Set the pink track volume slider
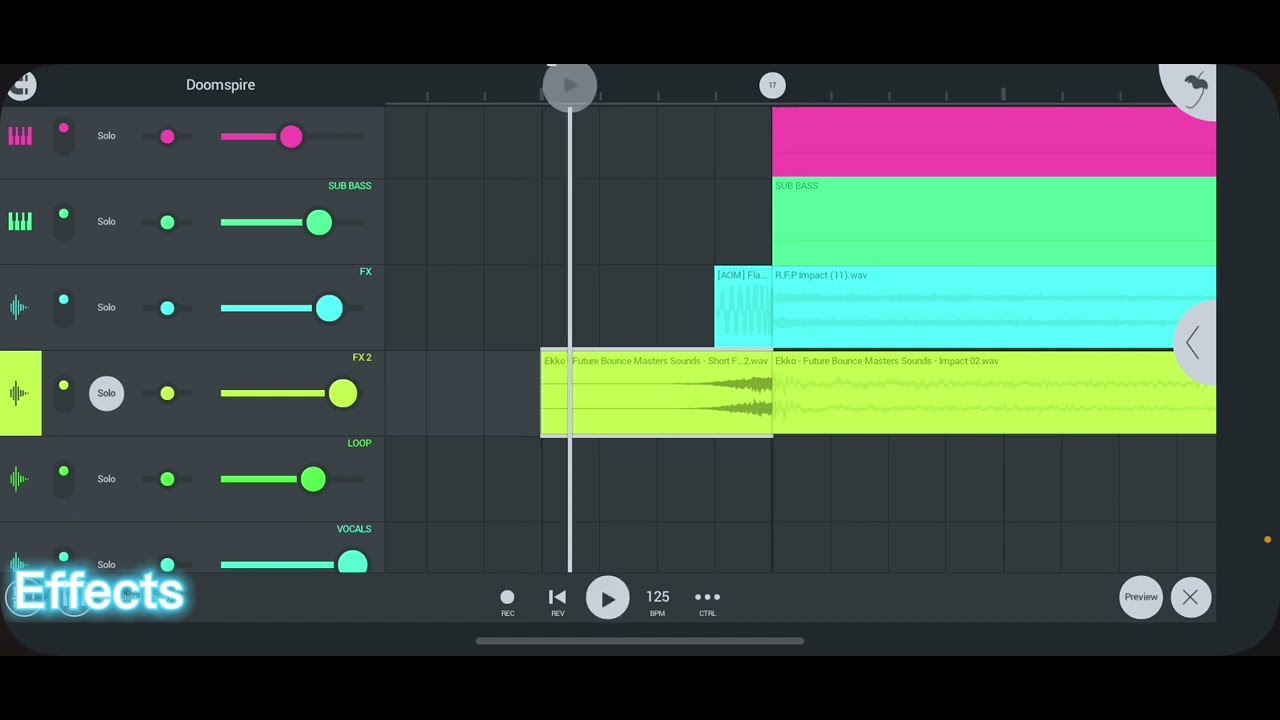This screenshot has width=1280, height=720. pos(292,136)
